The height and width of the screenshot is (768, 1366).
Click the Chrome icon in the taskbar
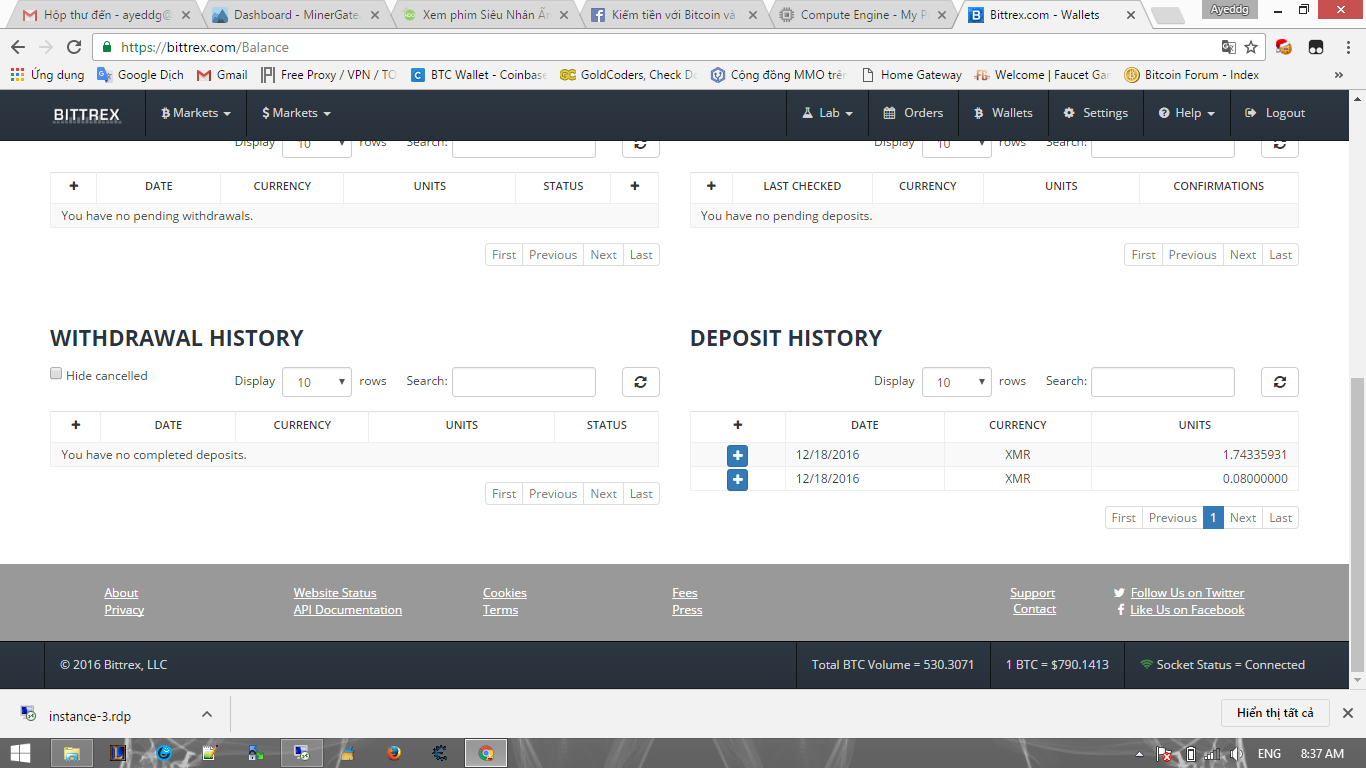pos(486,753)
